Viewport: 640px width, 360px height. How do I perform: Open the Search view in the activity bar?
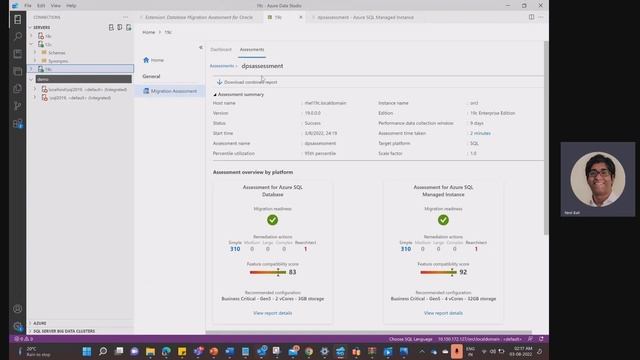pyautogui.click(x=18, y=37)
